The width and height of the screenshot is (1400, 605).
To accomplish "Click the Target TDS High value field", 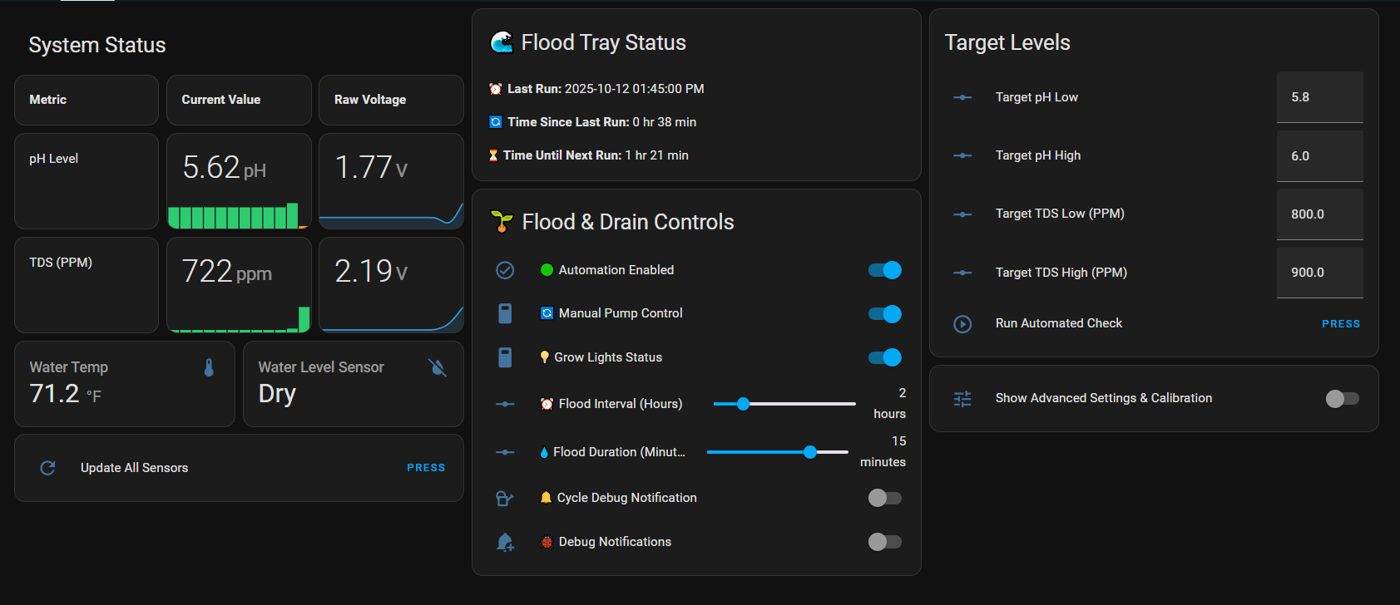I will coord(1320,272).
